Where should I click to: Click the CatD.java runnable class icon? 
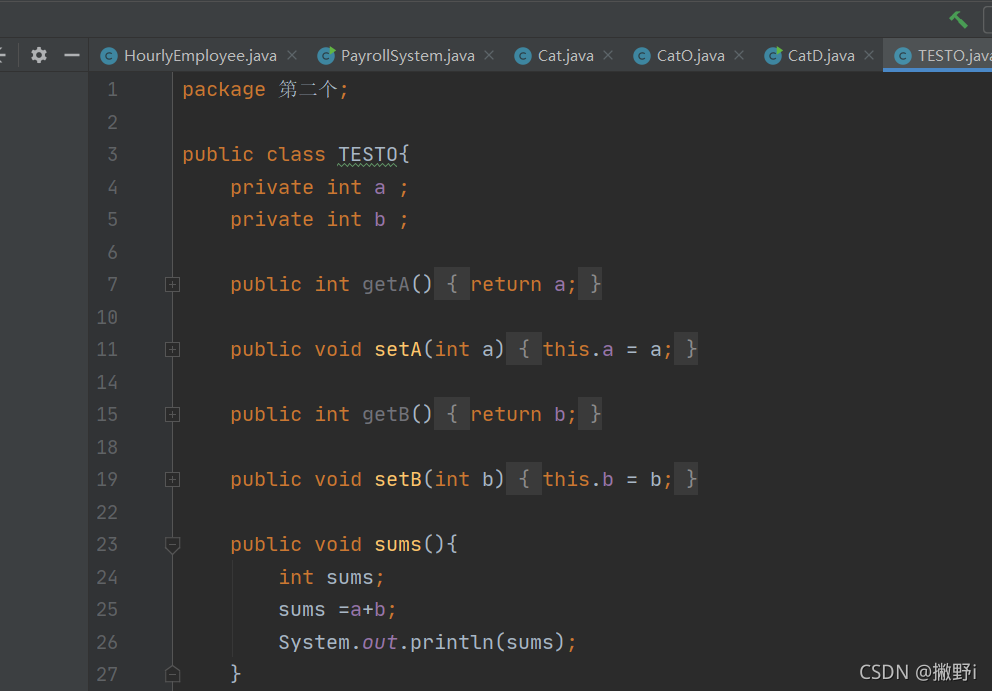[772, 56]
